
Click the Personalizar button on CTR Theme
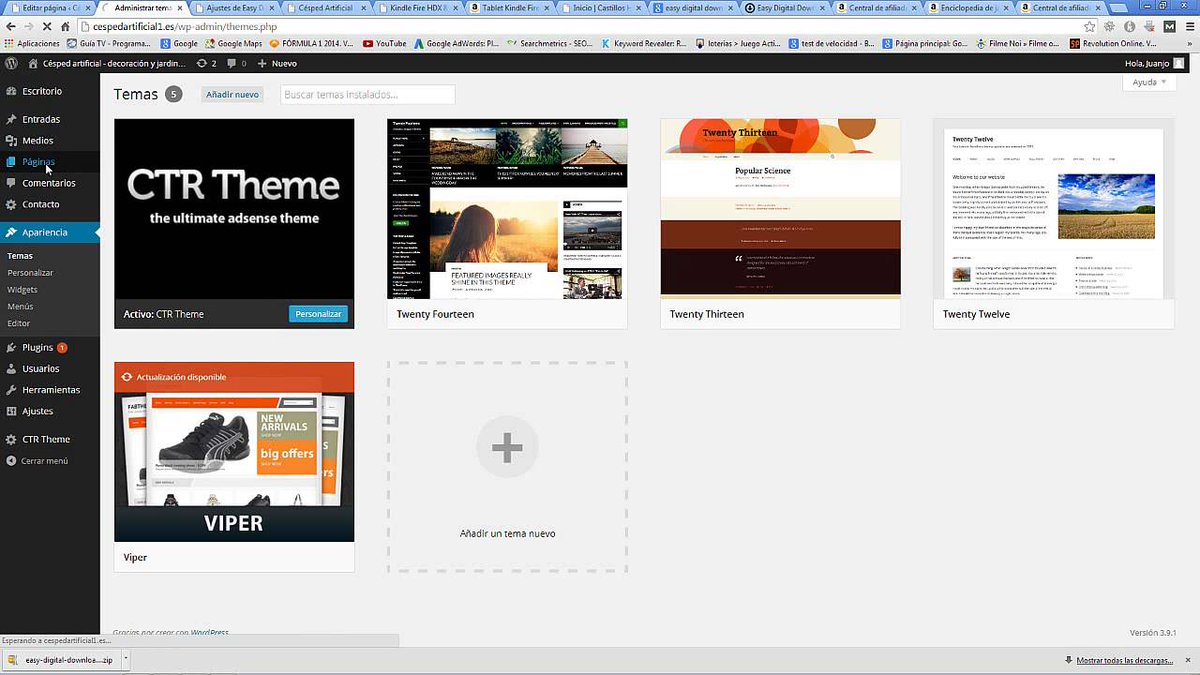318,314
